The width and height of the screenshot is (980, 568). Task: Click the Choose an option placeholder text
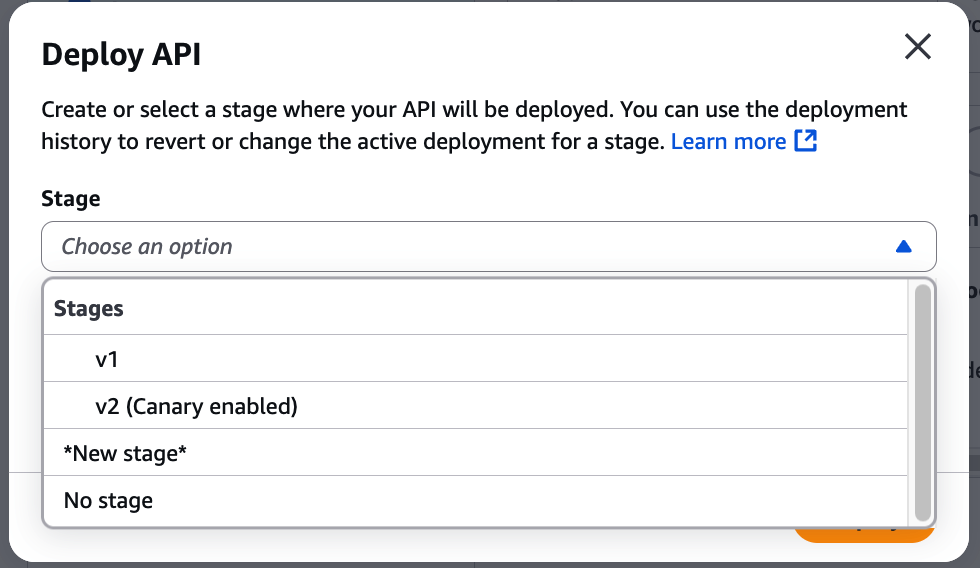click(147, 246)
